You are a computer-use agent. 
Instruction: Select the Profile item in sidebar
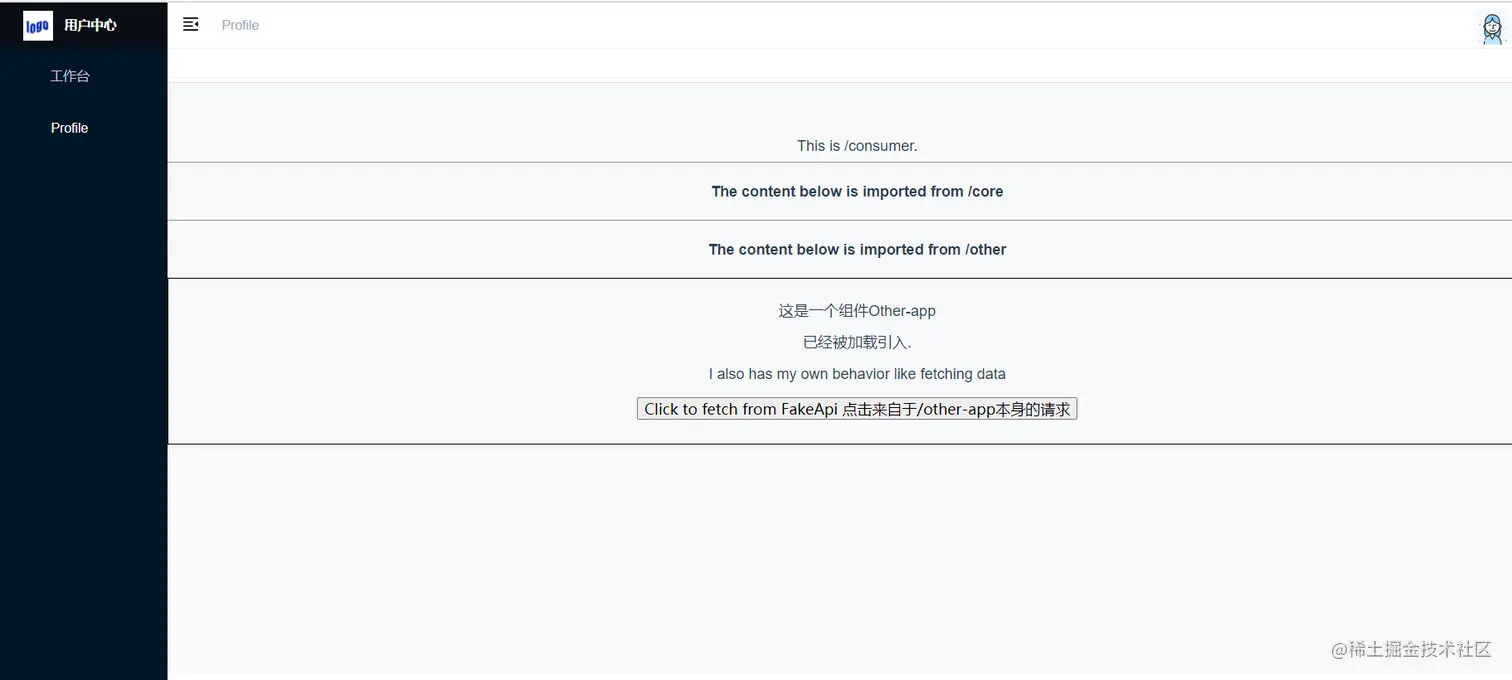click(x=70, y=128)
